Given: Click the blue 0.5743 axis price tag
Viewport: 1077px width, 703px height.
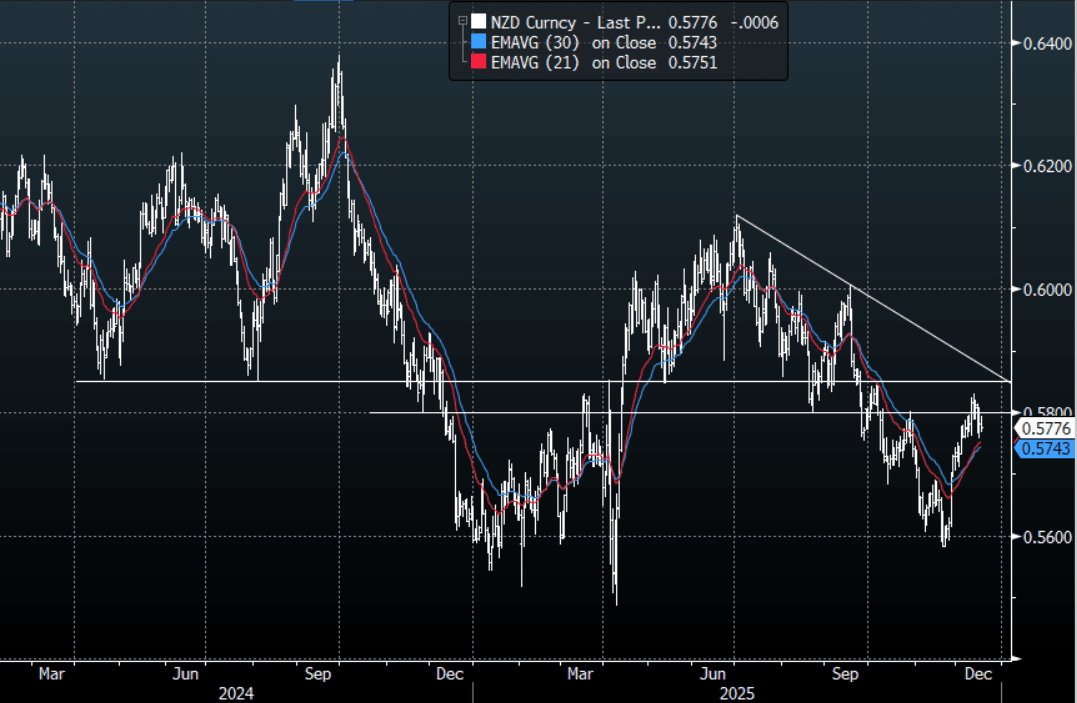Looking at the screenshot, I should tap(1045, 450).
